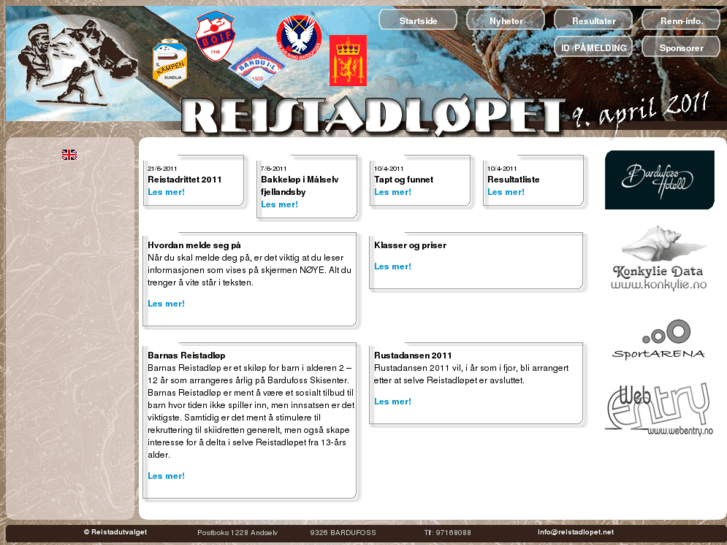
Task: Click Les mer! under Resultatliste
Action: 506,192
